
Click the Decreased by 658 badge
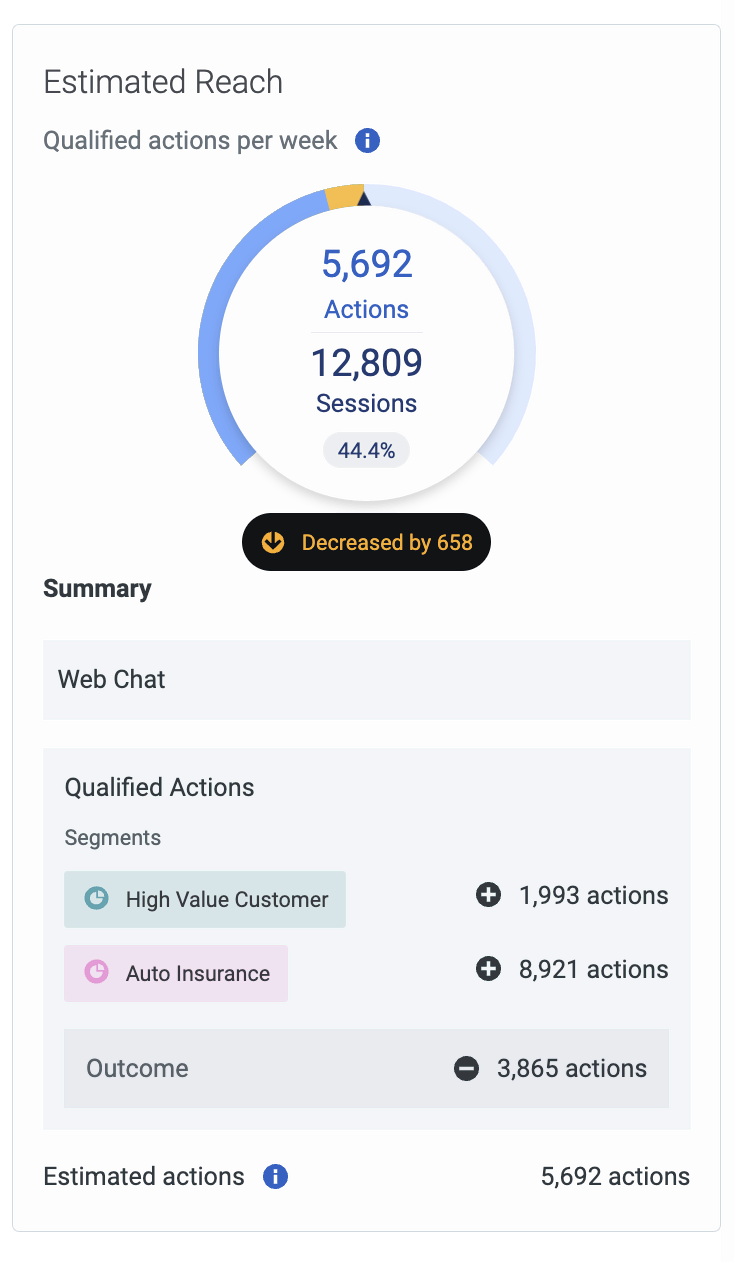(x=366, y=542)
